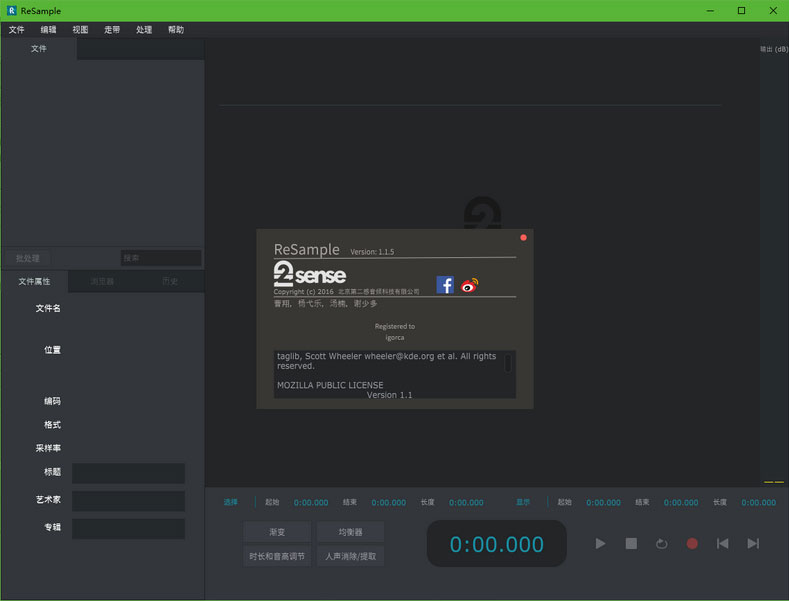Image resolution: width=789 pixels, height=601 pixels.
Task: Click the 输出 (dB) meter label
Action: [x=774, y=49]
